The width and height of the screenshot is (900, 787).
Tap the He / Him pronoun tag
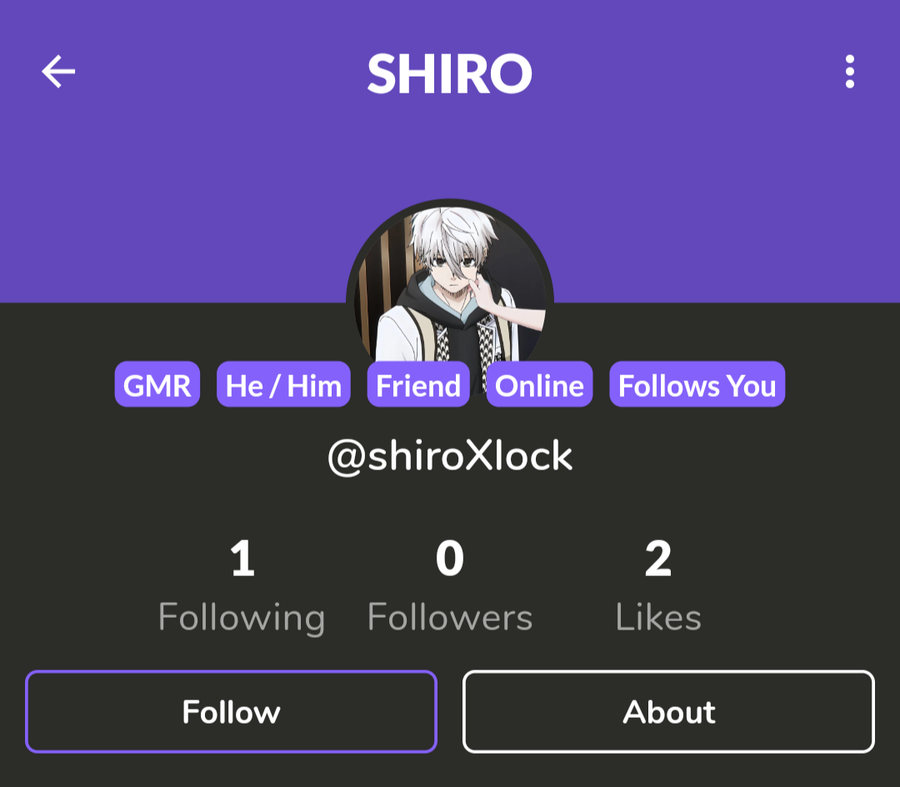284,385
